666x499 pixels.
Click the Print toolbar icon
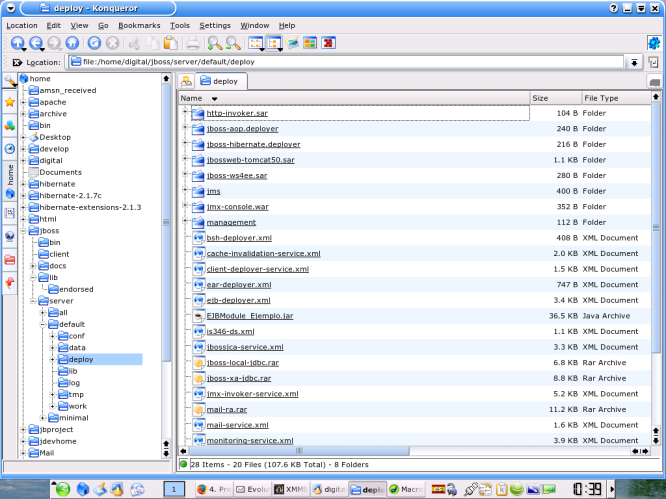tap(193, 43)
